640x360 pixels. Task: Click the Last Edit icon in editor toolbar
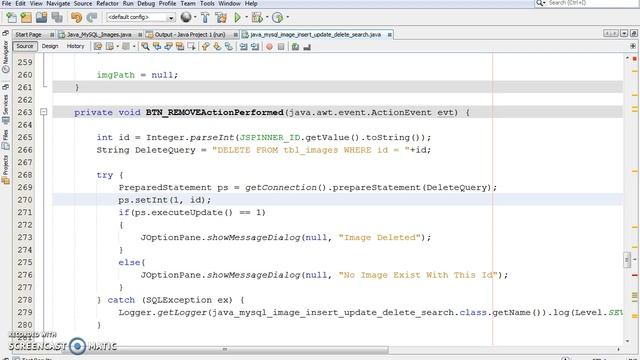pyautogui.click(x=98, y=47)
